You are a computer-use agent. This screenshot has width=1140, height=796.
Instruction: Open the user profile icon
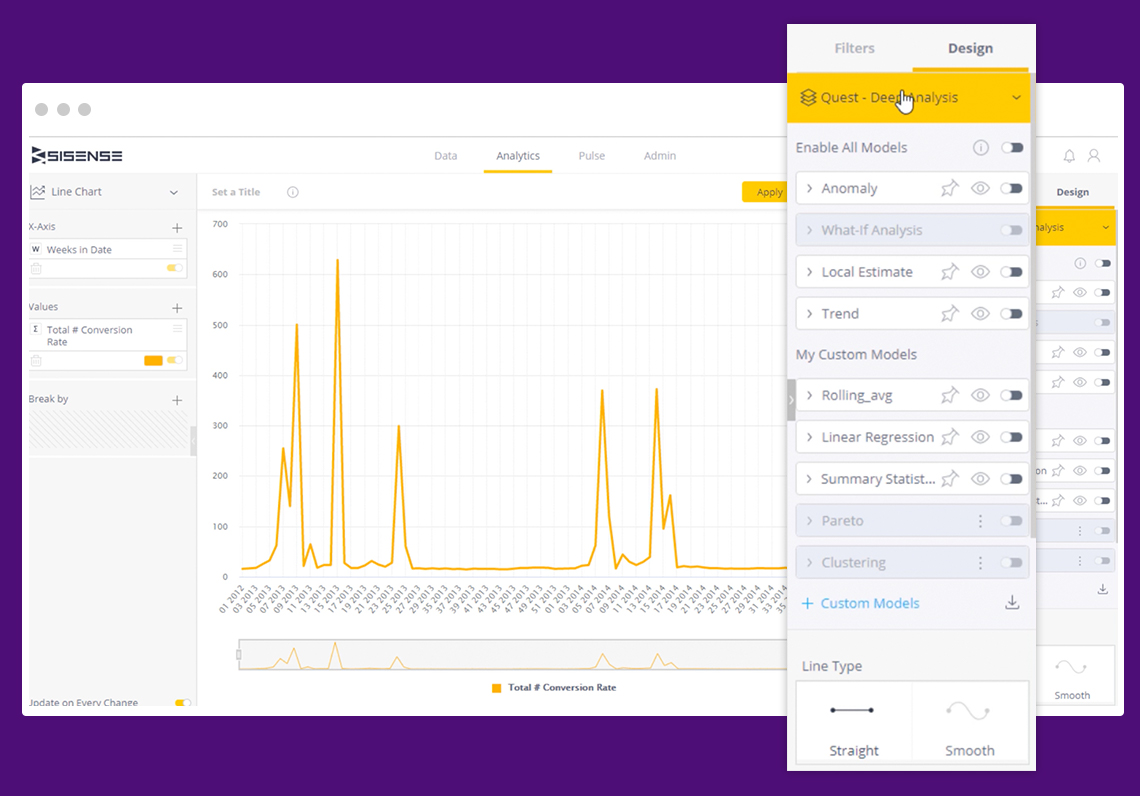[x=1094, y=156]
